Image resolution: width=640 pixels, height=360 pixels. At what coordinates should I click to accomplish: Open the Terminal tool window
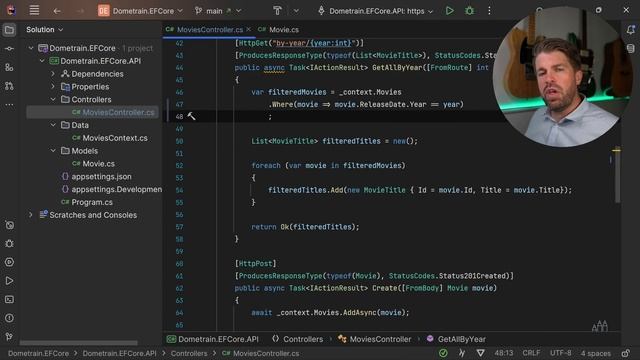pyautogui.click(x=9, y=300)
